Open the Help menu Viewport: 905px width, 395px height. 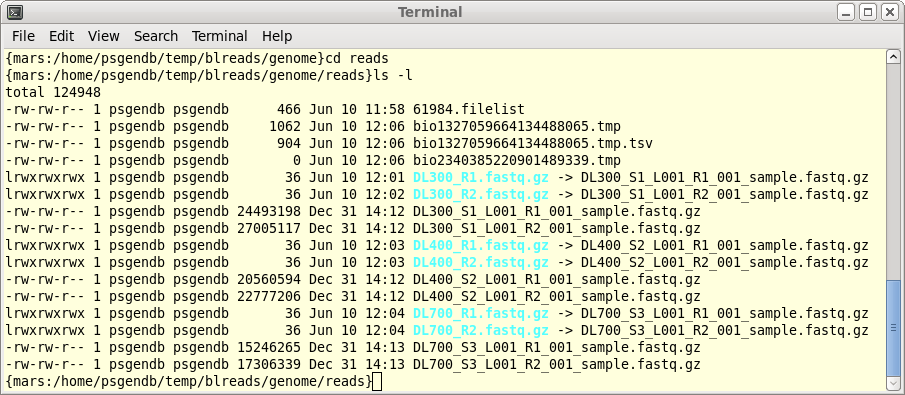[277, 36]
